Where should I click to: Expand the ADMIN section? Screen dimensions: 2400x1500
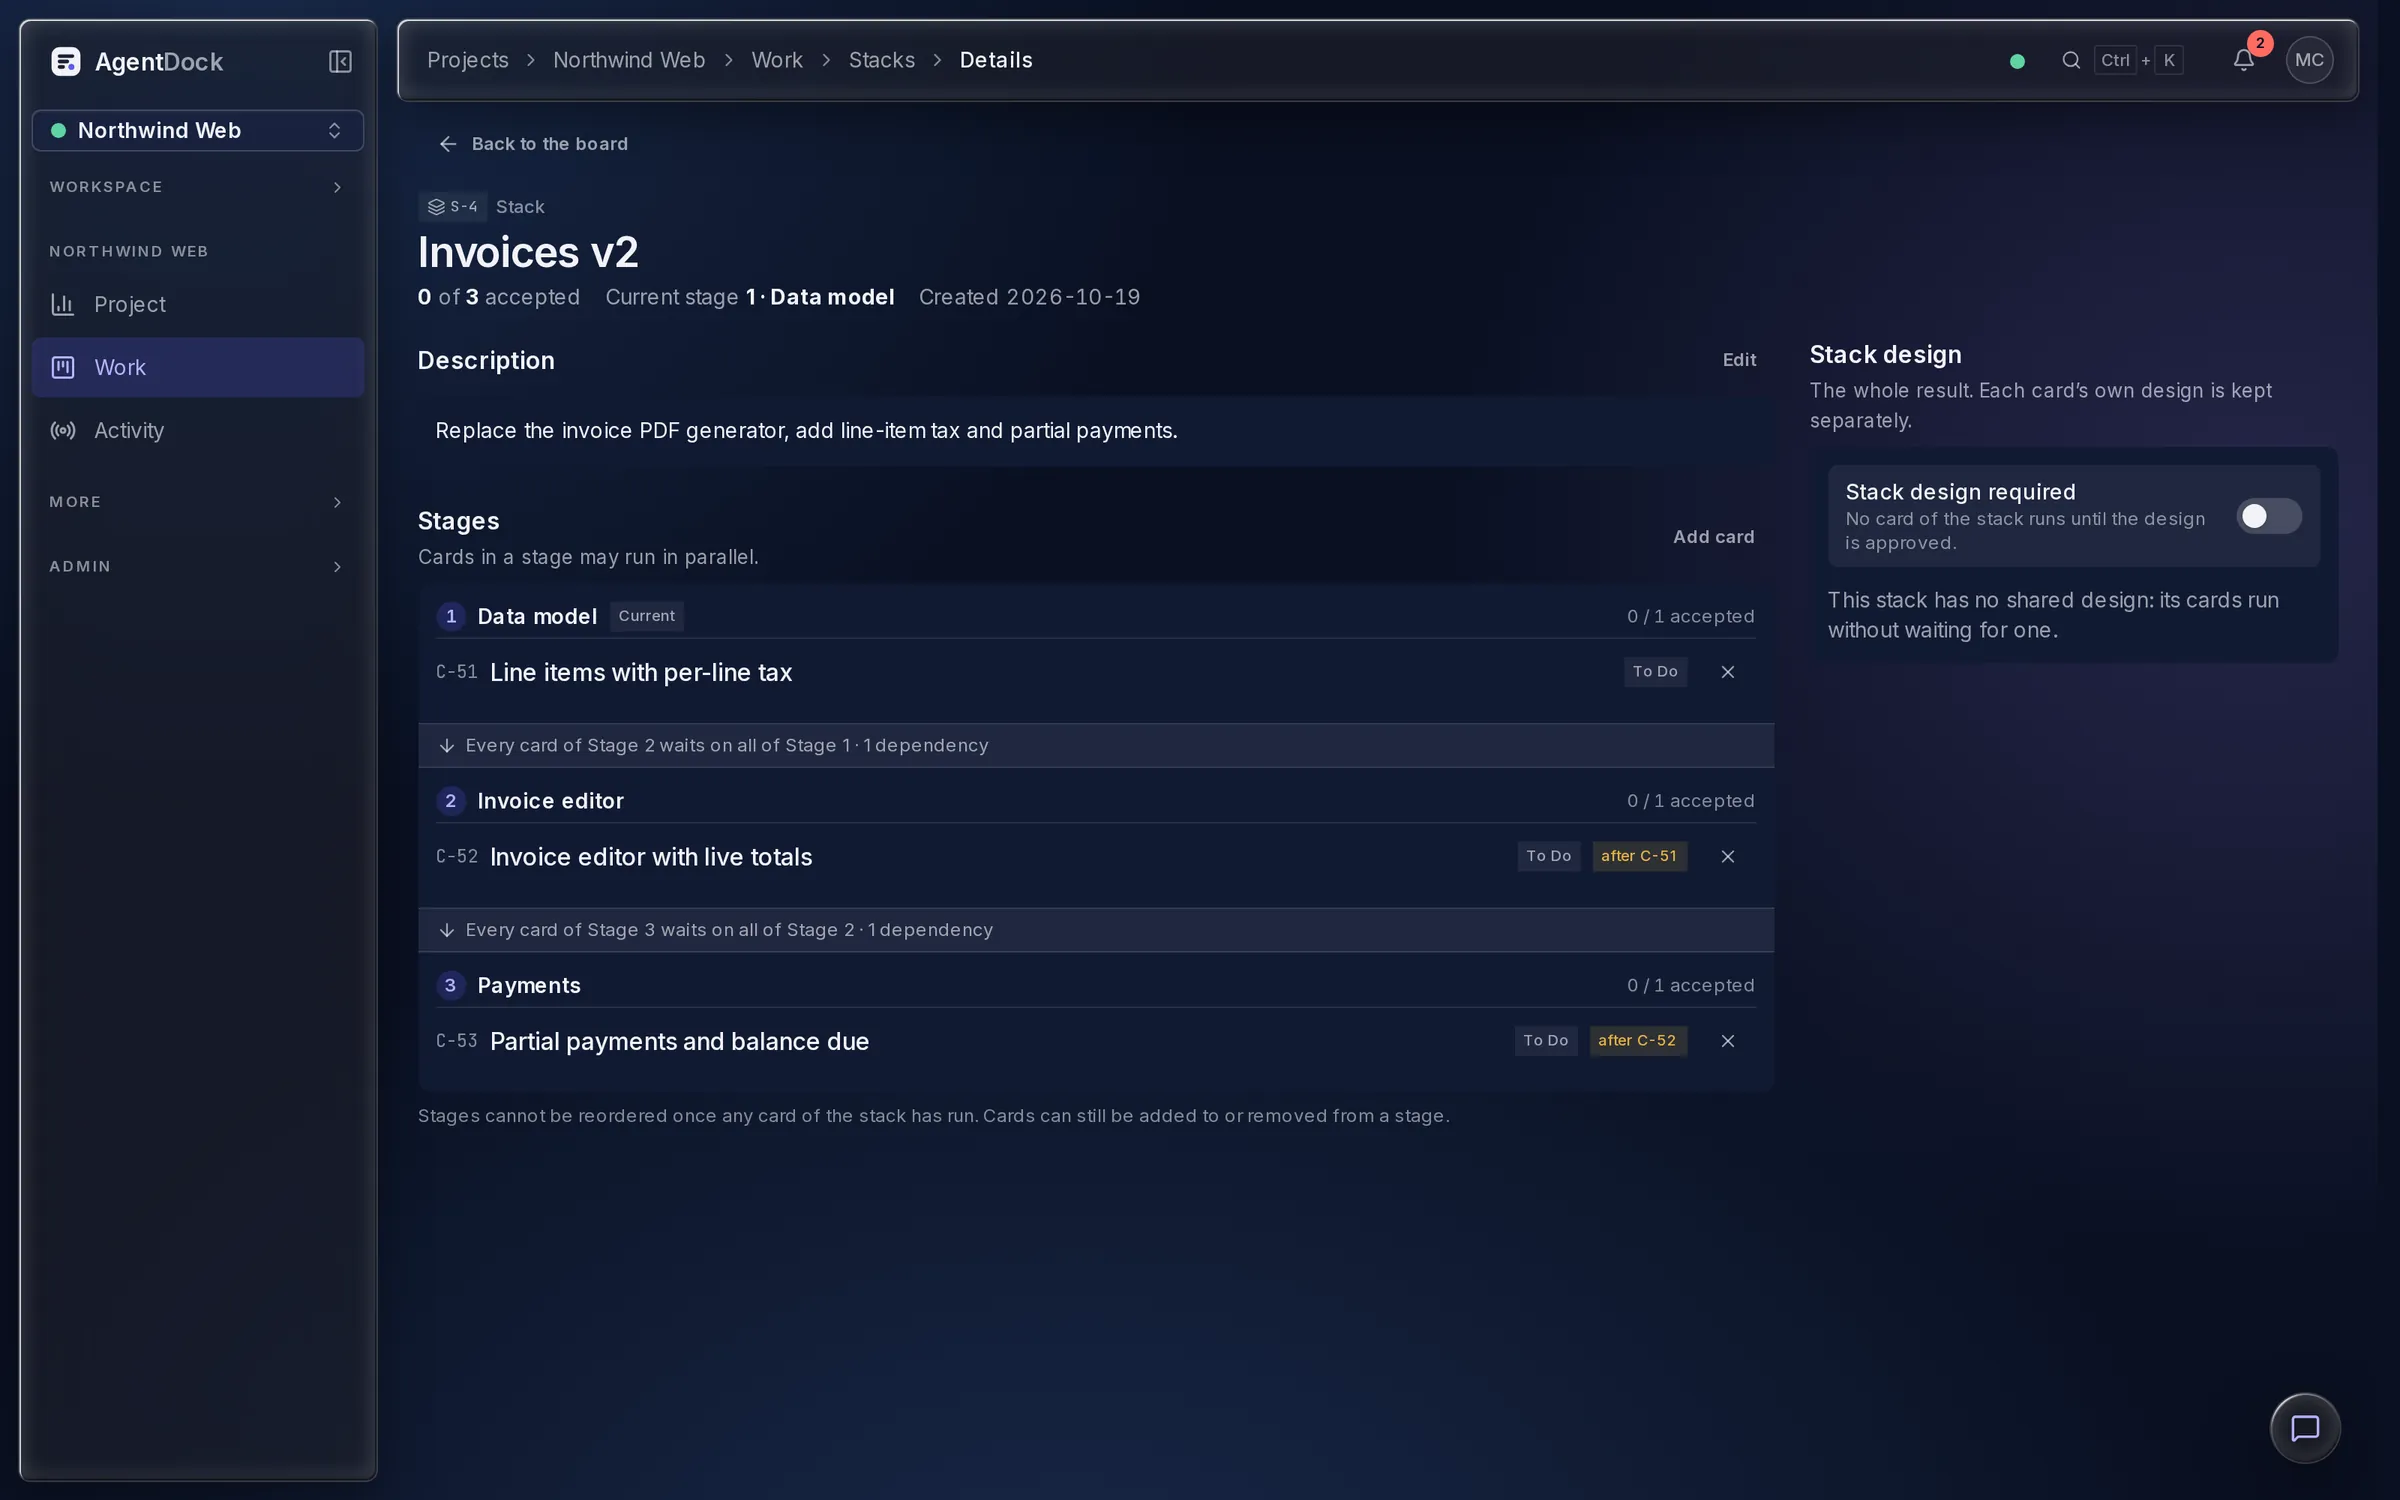point(197,566)
